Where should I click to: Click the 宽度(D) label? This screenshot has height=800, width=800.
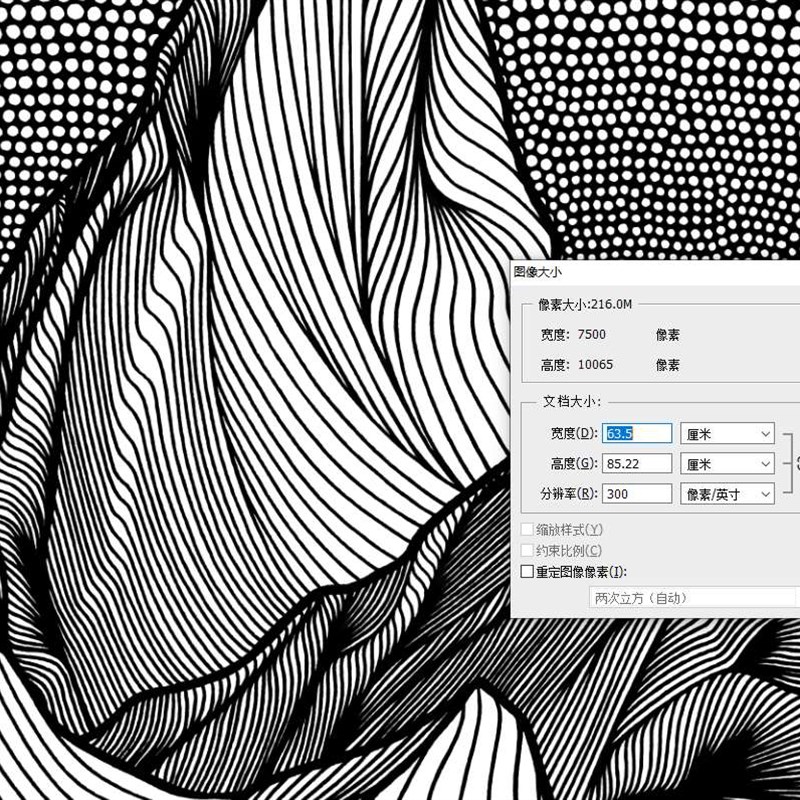(x=574, y=433)
